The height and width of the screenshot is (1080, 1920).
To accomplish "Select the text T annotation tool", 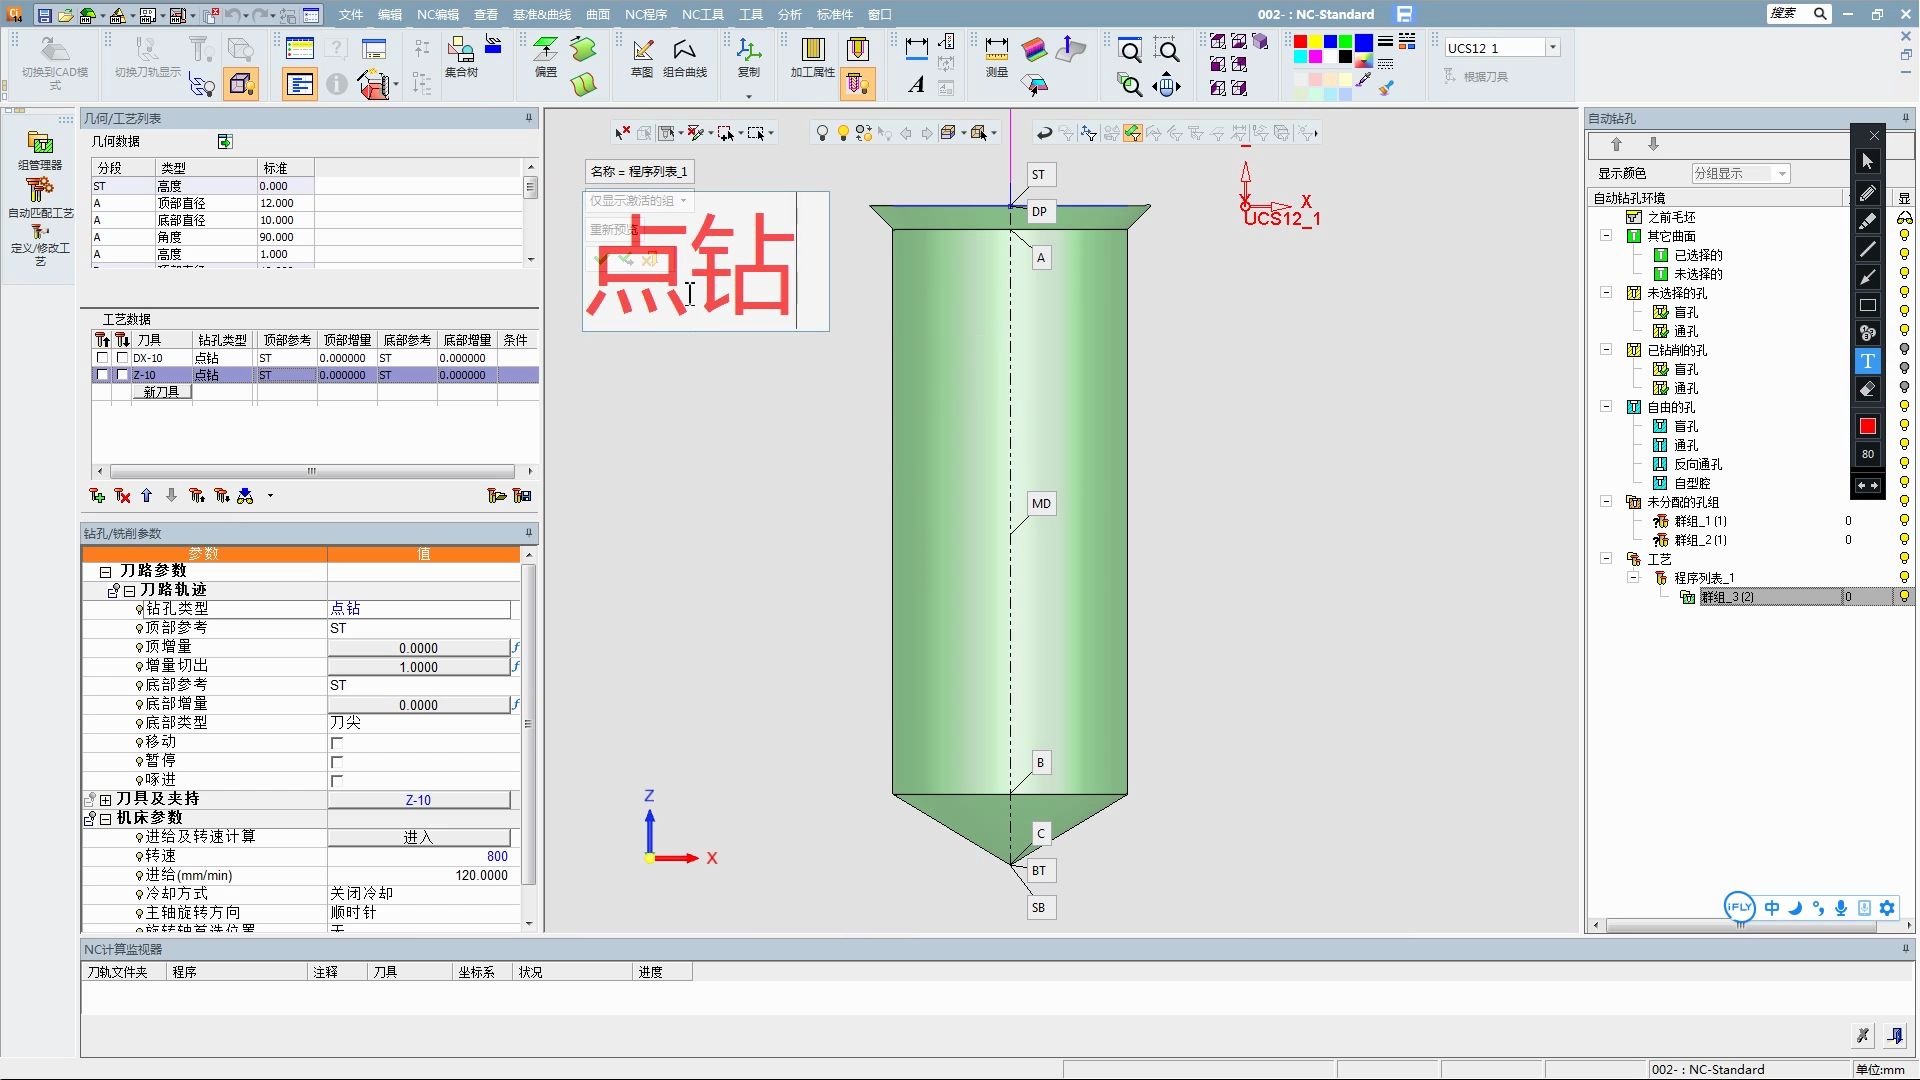I will point(1867,361).
